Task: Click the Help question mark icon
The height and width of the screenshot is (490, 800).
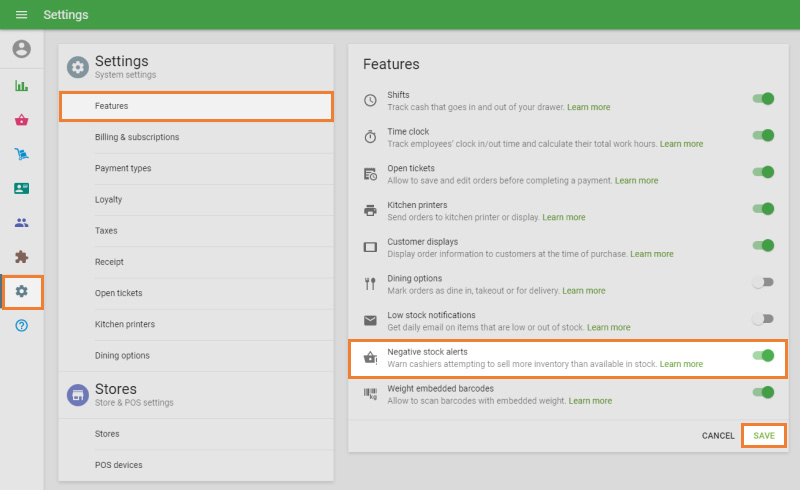Action: point(21,326)
